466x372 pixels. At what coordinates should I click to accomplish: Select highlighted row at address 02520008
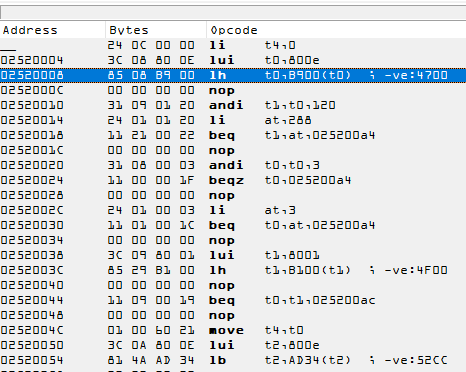(233, 75)
